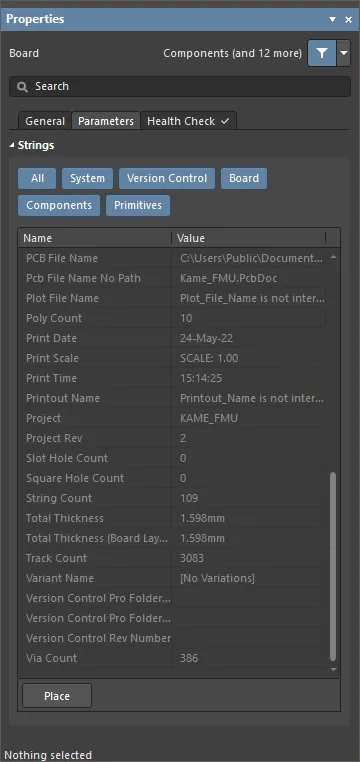
Task: Switch to the Health Check tab
Action: tap(188, 121)
